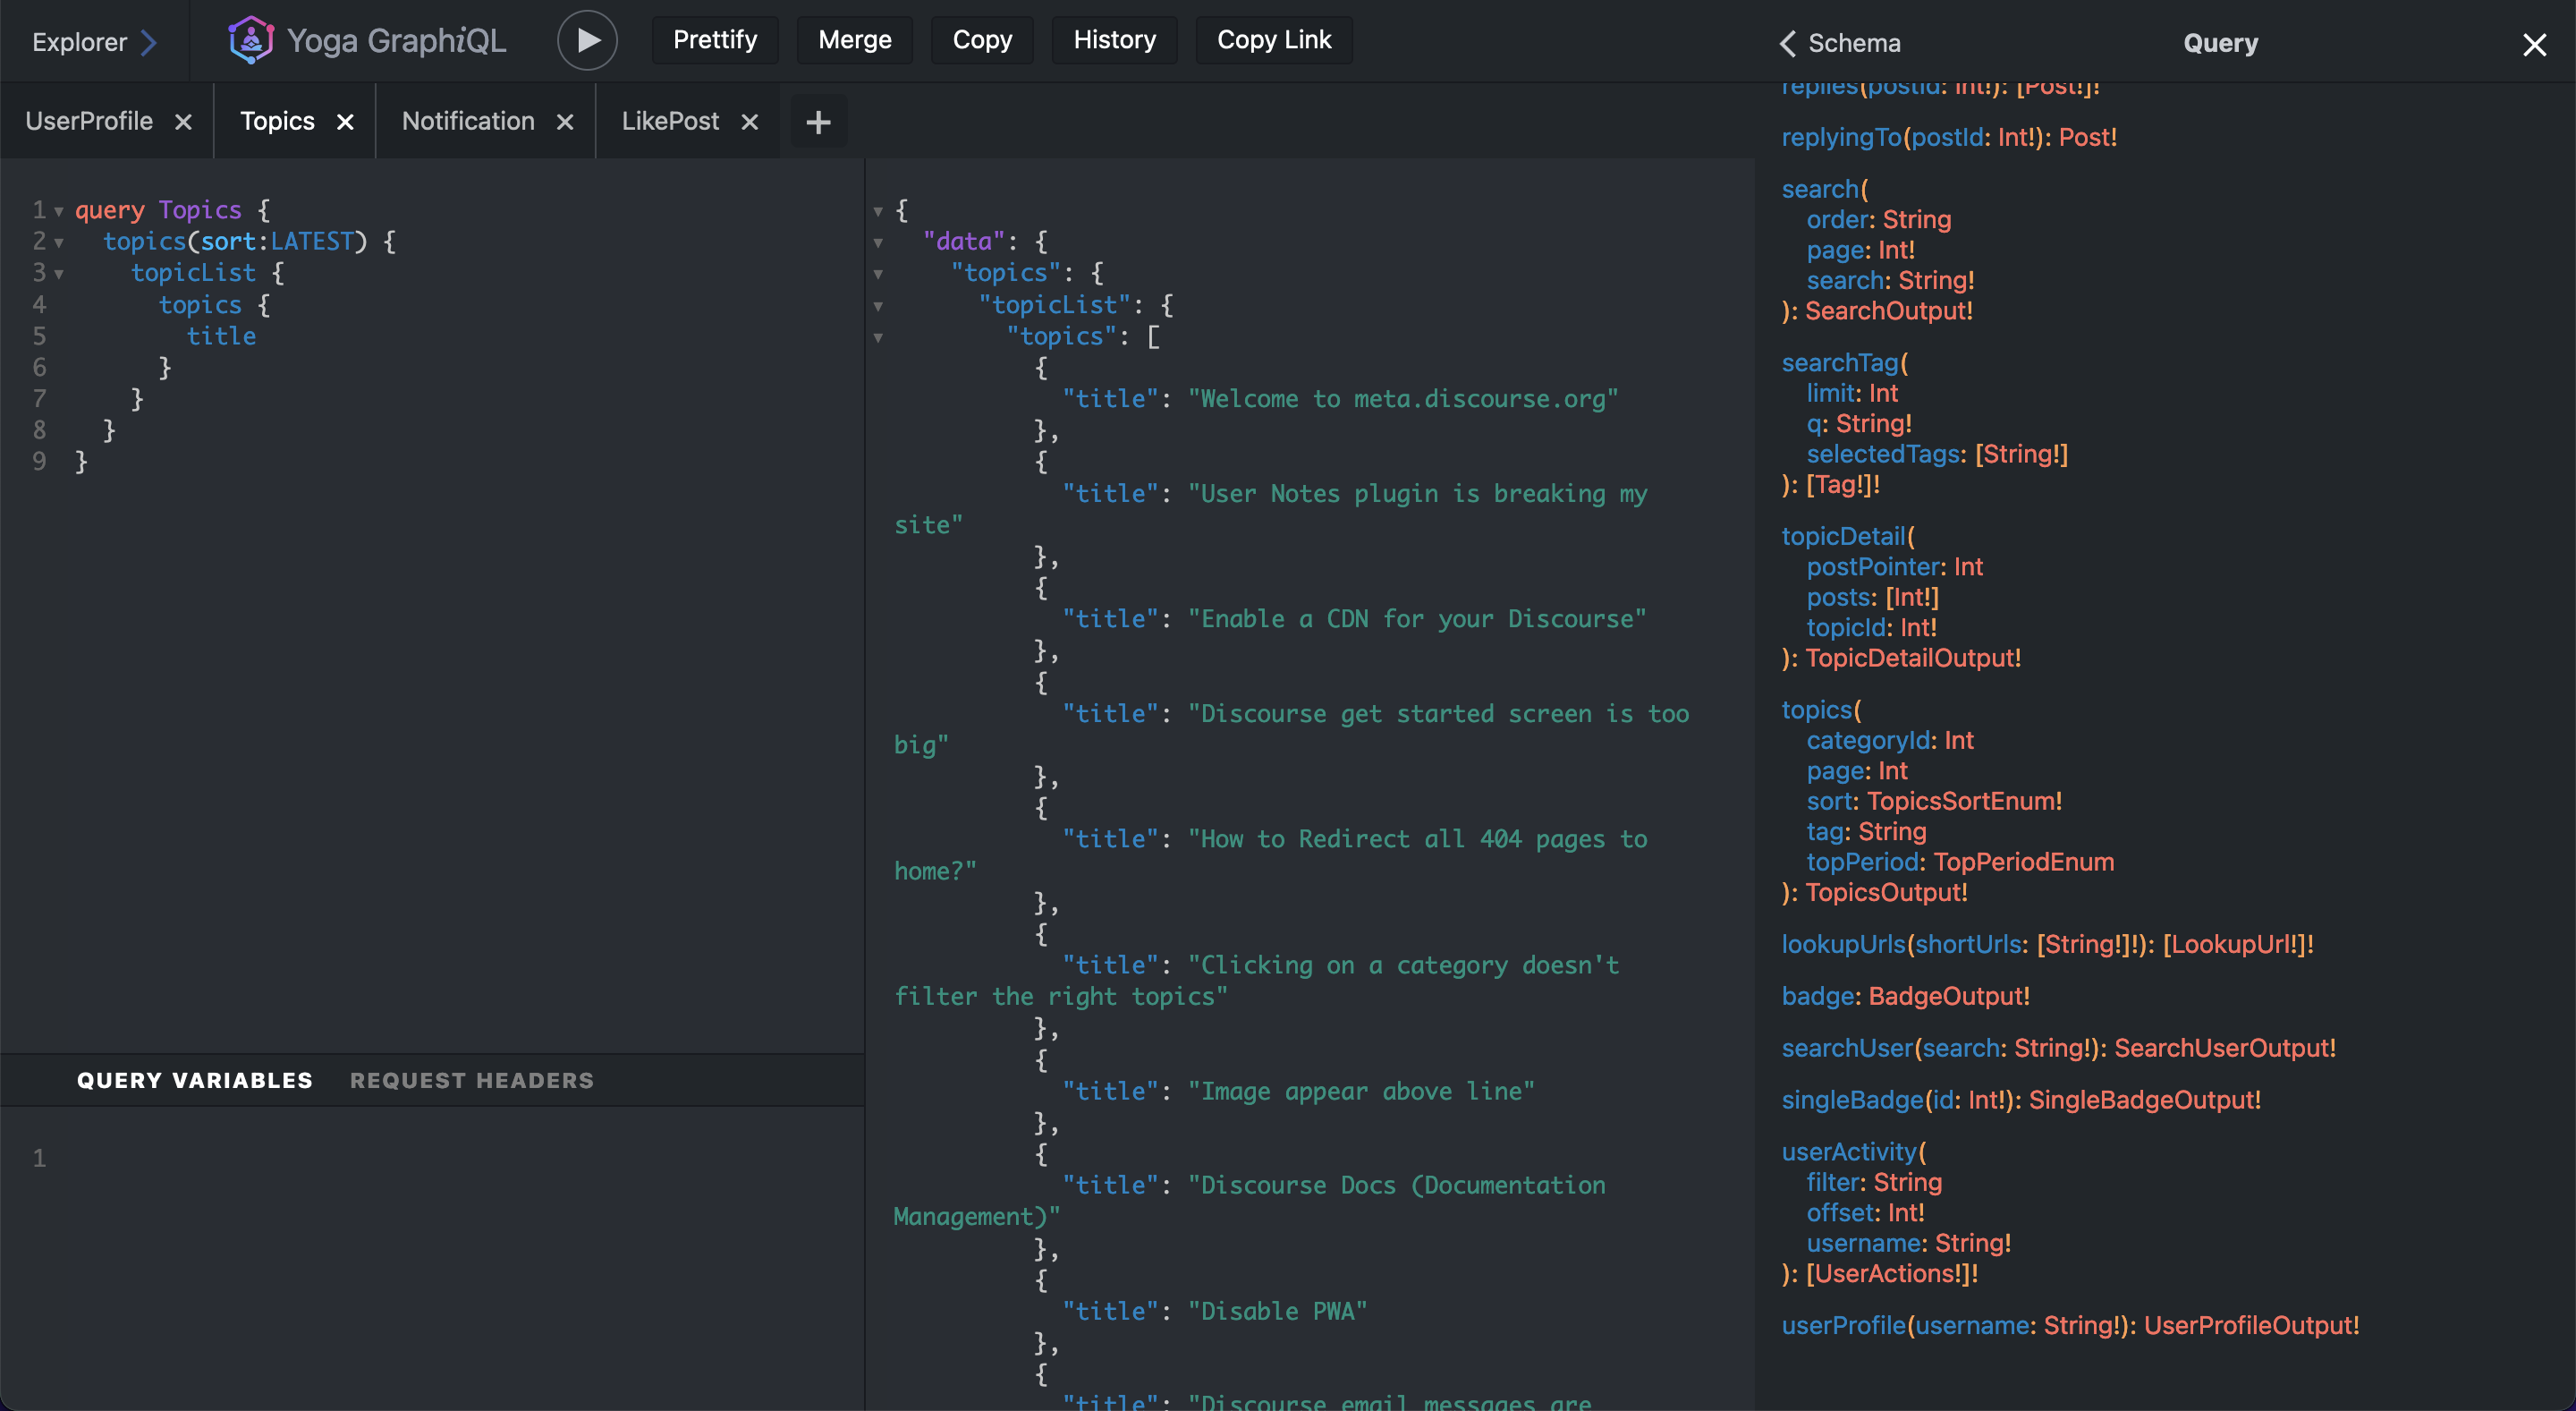Collapse the "topics" array fold arrow
2576x1411 pixels.
pyautogui.click(x=878, y=337)
